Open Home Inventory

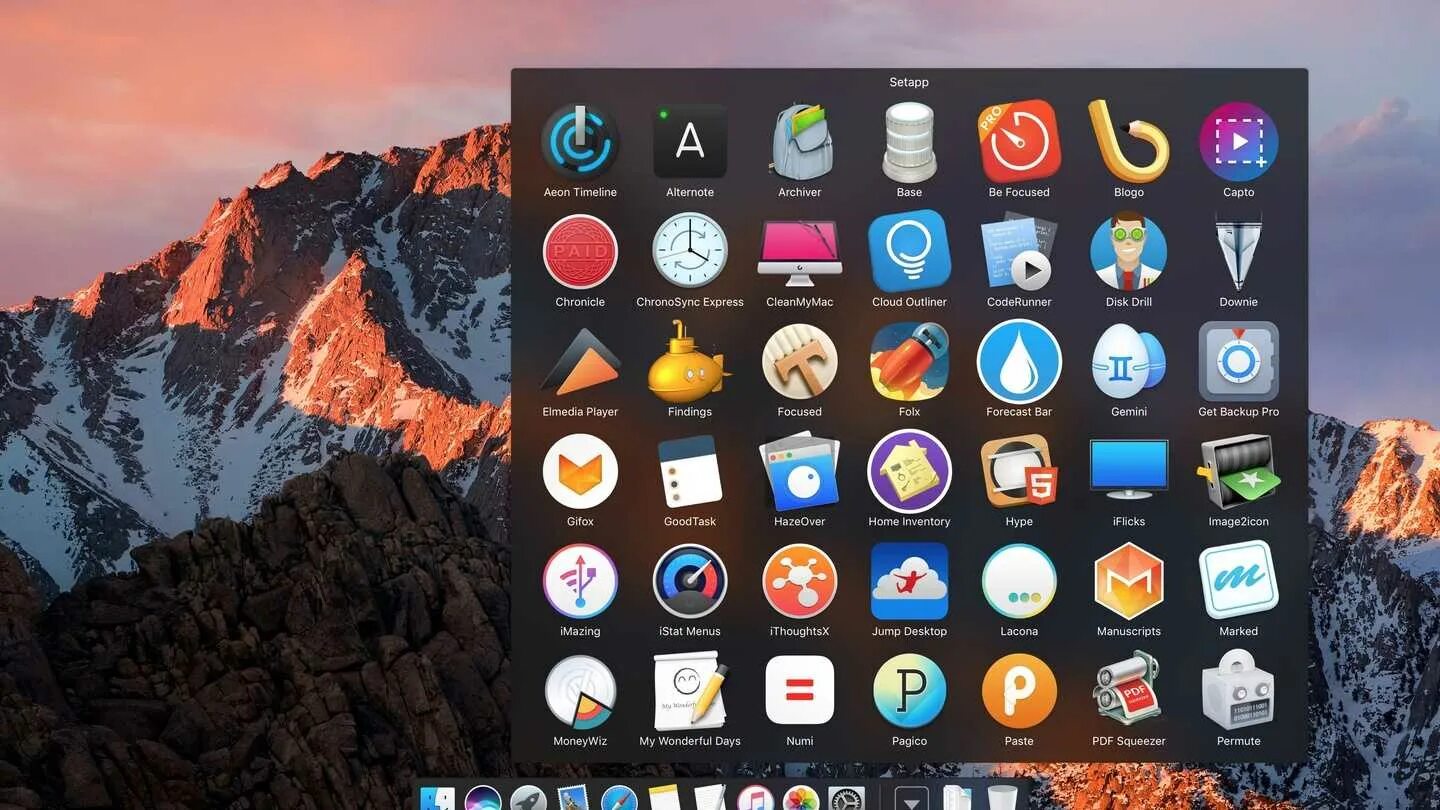pyautogui.click(x=909, y=472)
